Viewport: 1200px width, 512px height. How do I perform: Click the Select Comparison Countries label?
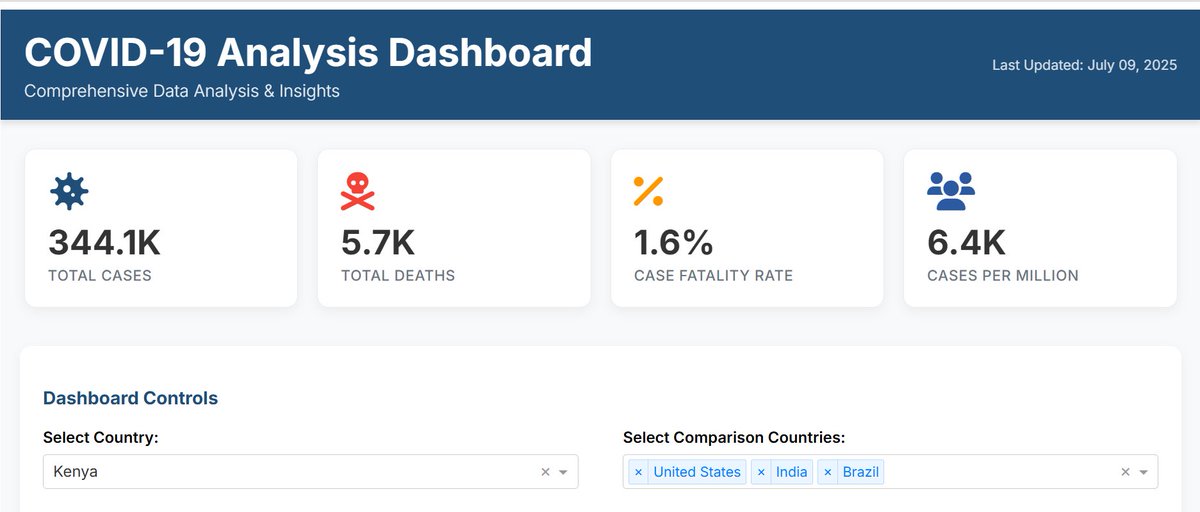click(x=734, y=437)
